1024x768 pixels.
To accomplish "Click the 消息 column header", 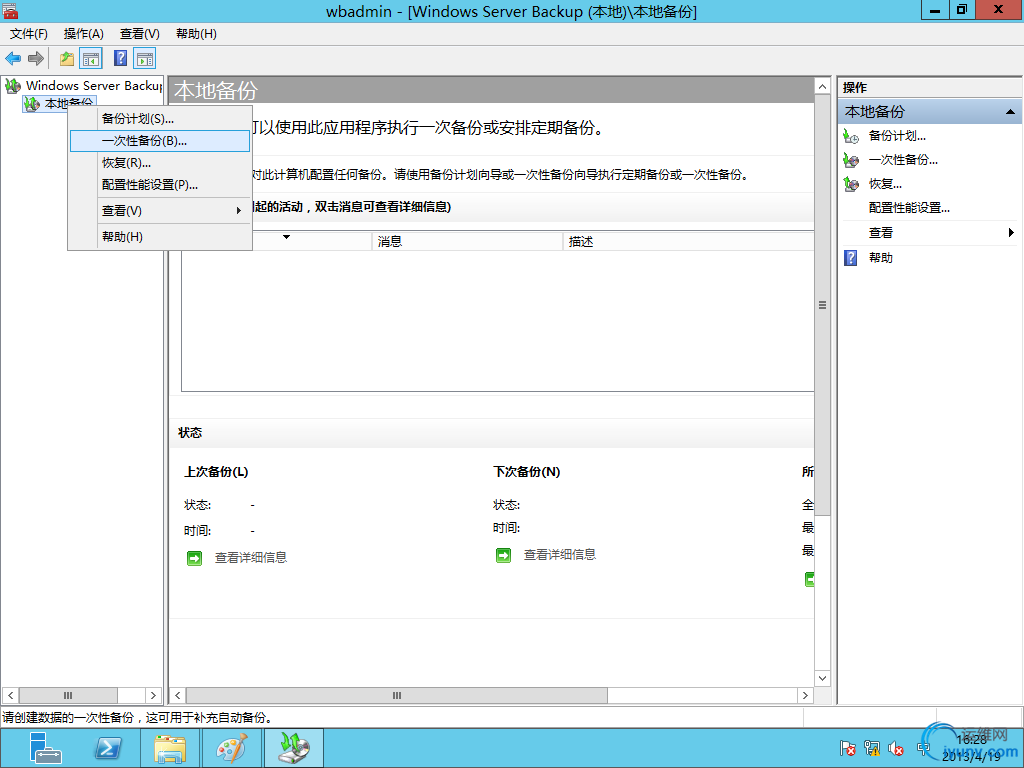I will coord(467,242).
